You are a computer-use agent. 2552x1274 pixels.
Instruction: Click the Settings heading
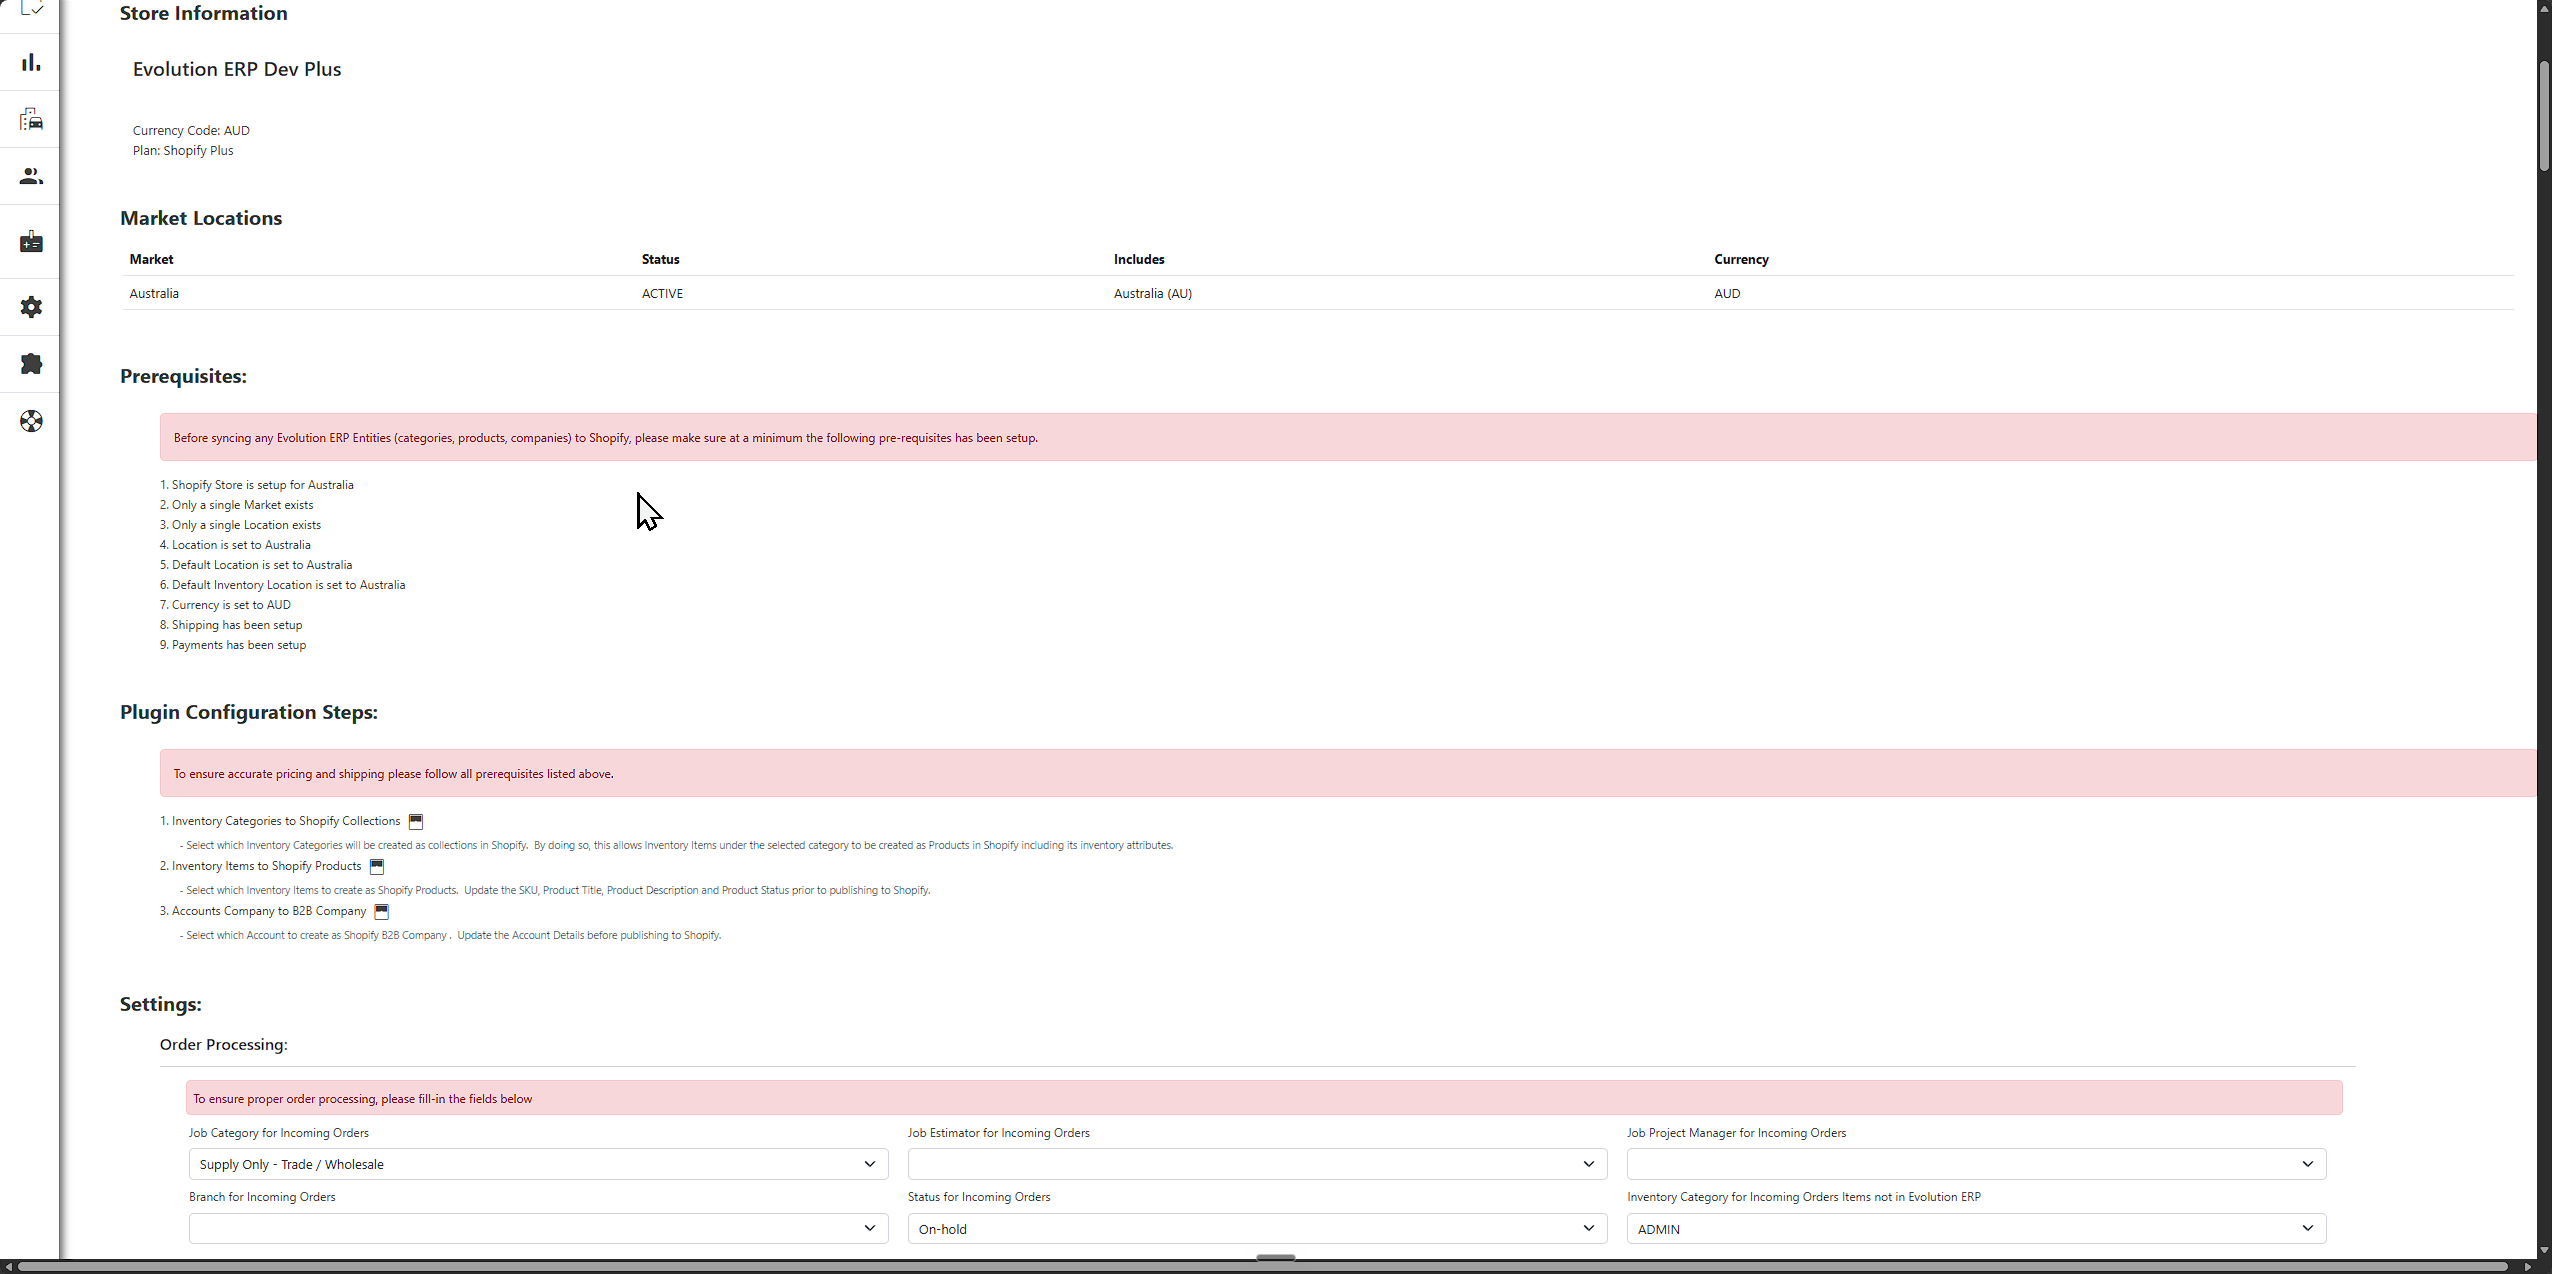point(161,1004)
